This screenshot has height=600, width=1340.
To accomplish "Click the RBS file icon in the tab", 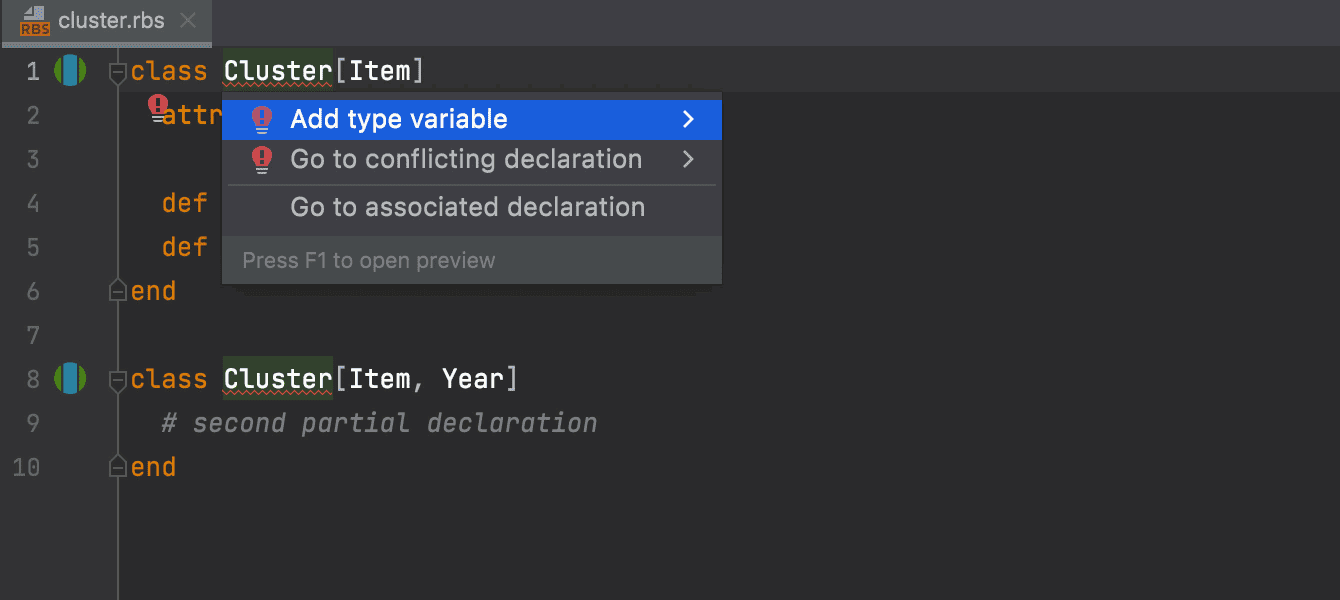I will pos(35,21).
